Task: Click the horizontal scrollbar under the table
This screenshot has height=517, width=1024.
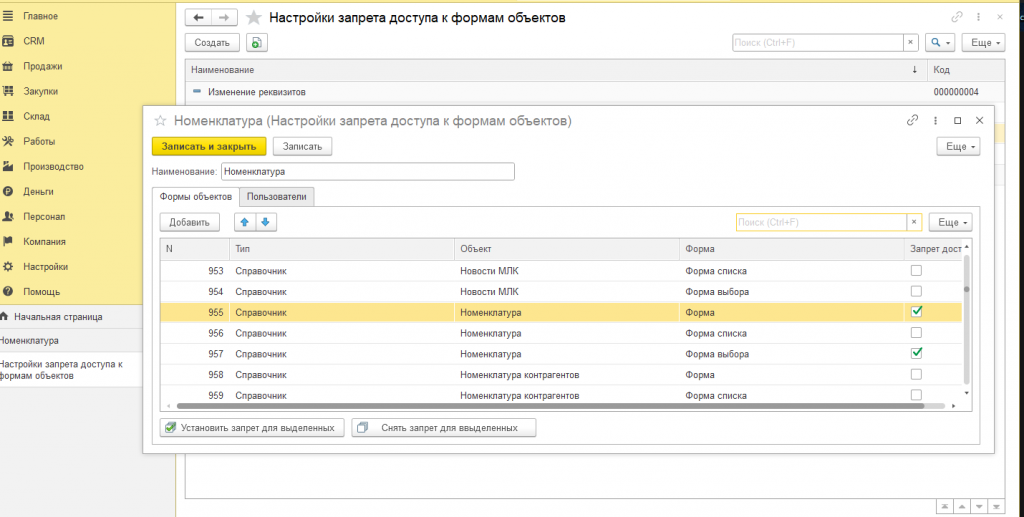Action: click(x=560, y=406)
